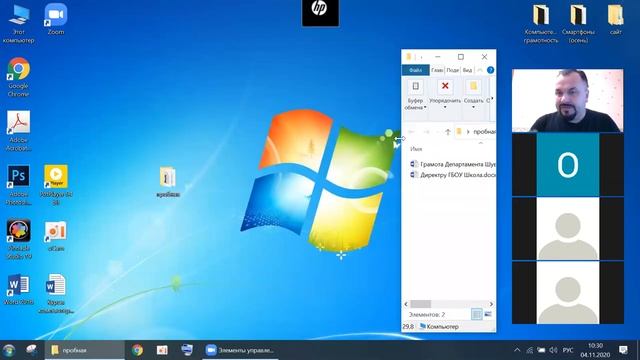Open Chrome from the taskbar

pos(137,350)
